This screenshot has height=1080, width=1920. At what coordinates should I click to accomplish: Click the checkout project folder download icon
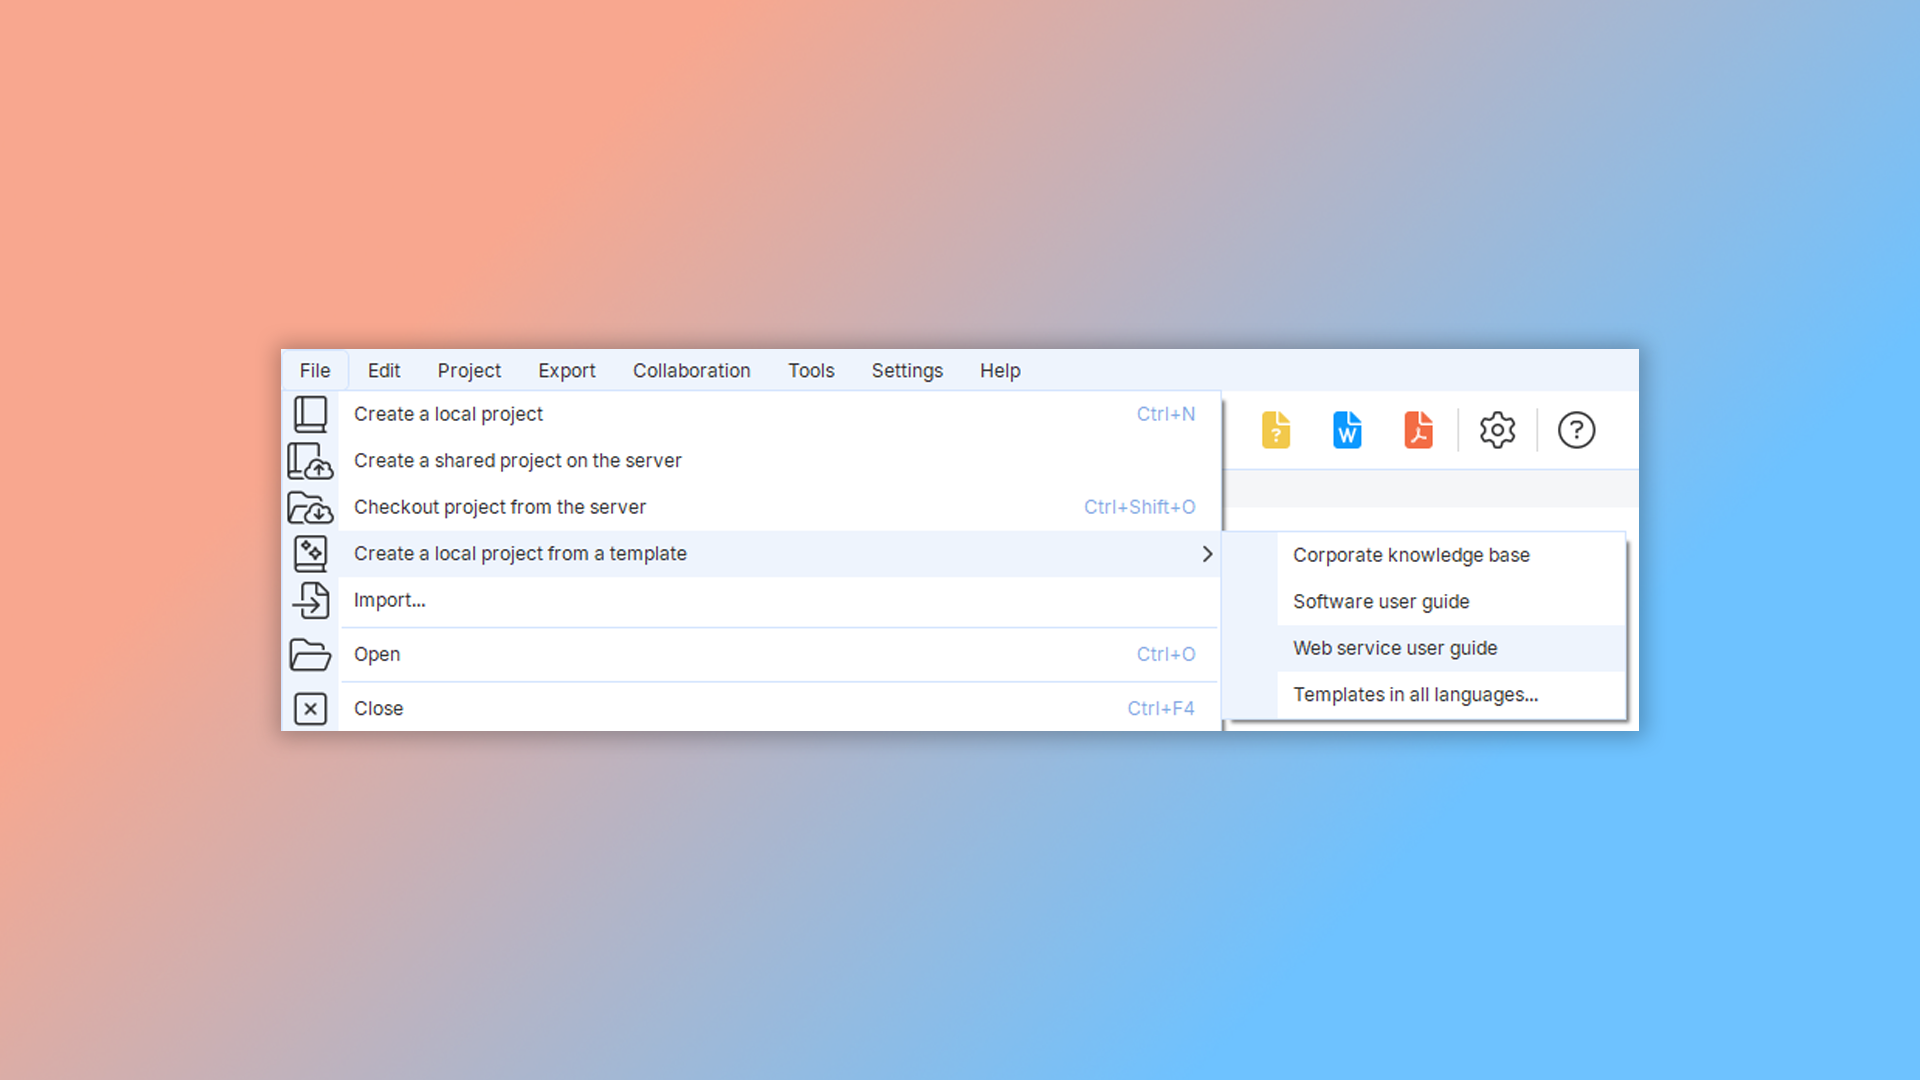point(310,508)
